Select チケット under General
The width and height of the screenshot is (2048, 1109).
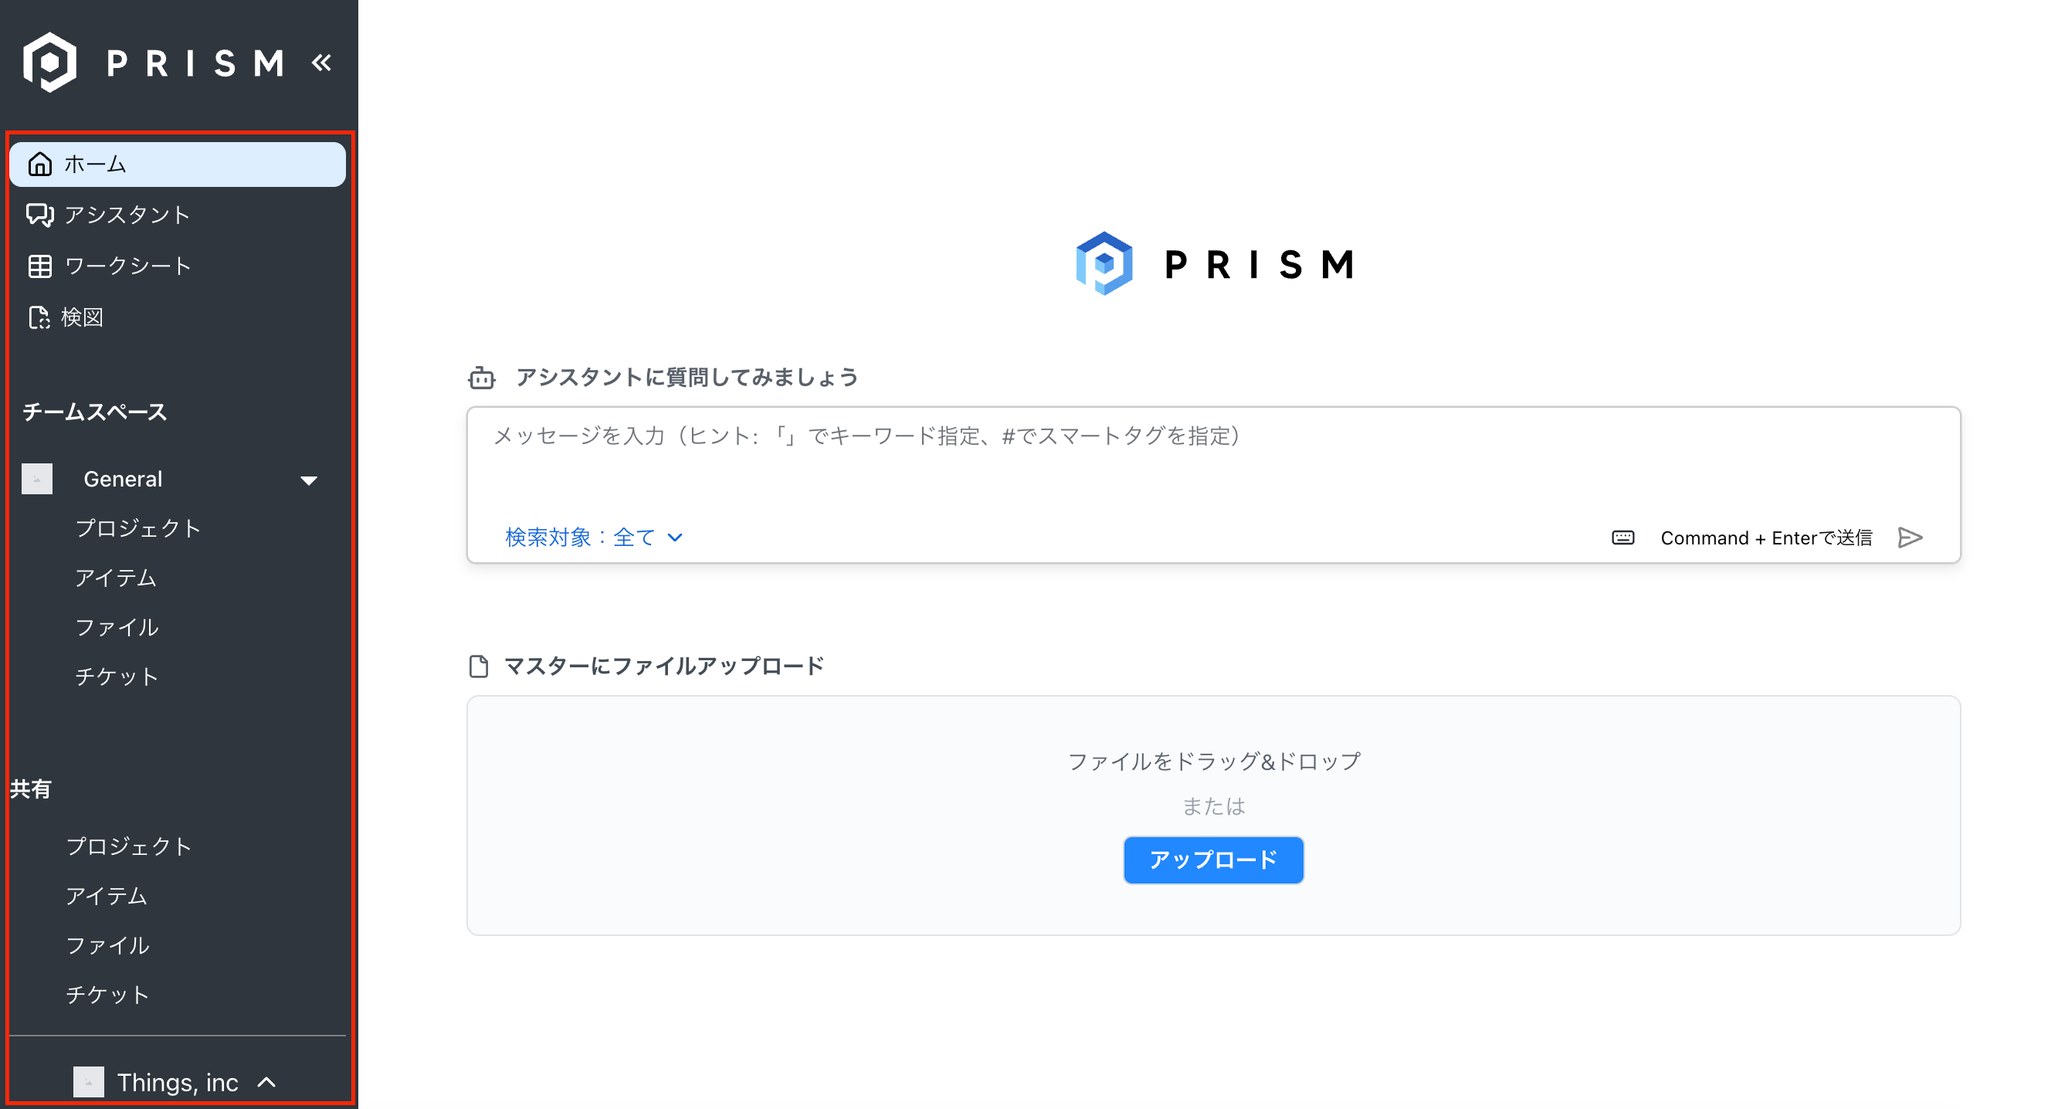click(116, 677)
